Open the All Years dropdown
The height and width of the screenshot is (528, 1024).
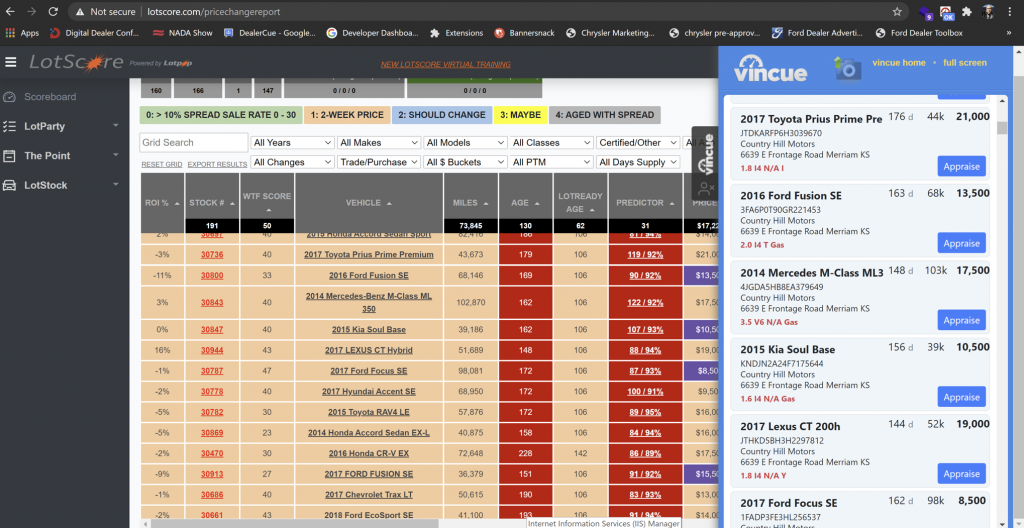coord(293,142)
